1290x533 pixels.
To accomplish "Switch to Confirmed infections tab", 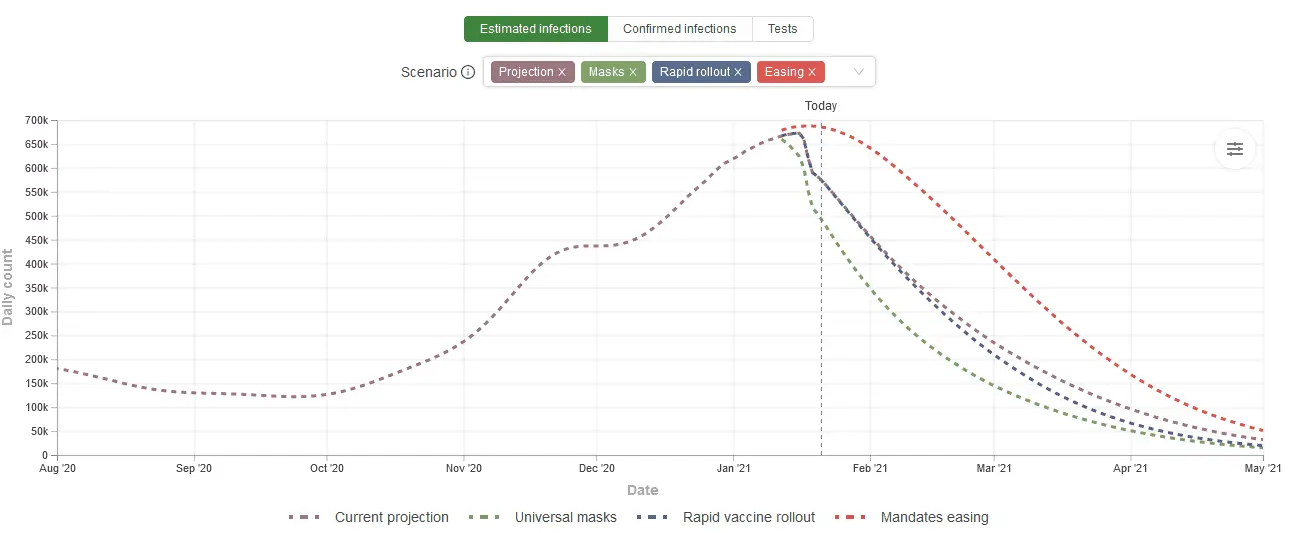I will (x=679, y=29).
